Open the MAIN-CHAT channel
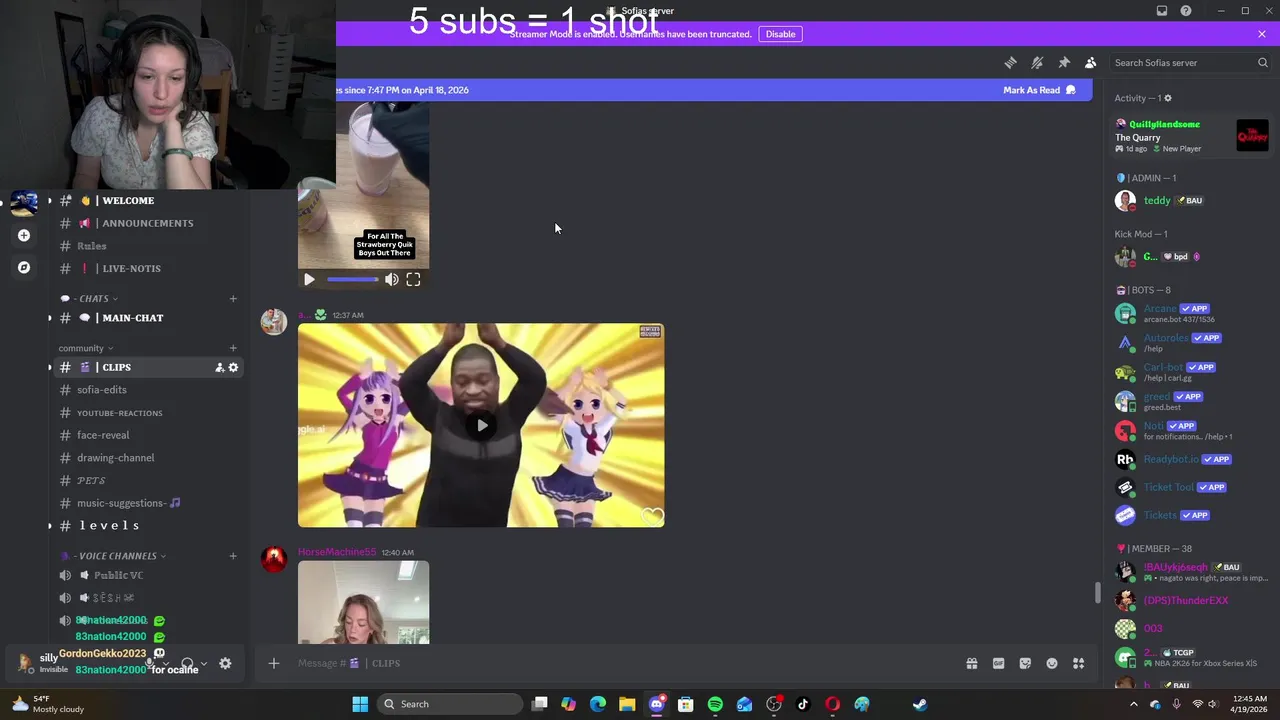Viewport: 1280px width, 720px height. [146, 318]
